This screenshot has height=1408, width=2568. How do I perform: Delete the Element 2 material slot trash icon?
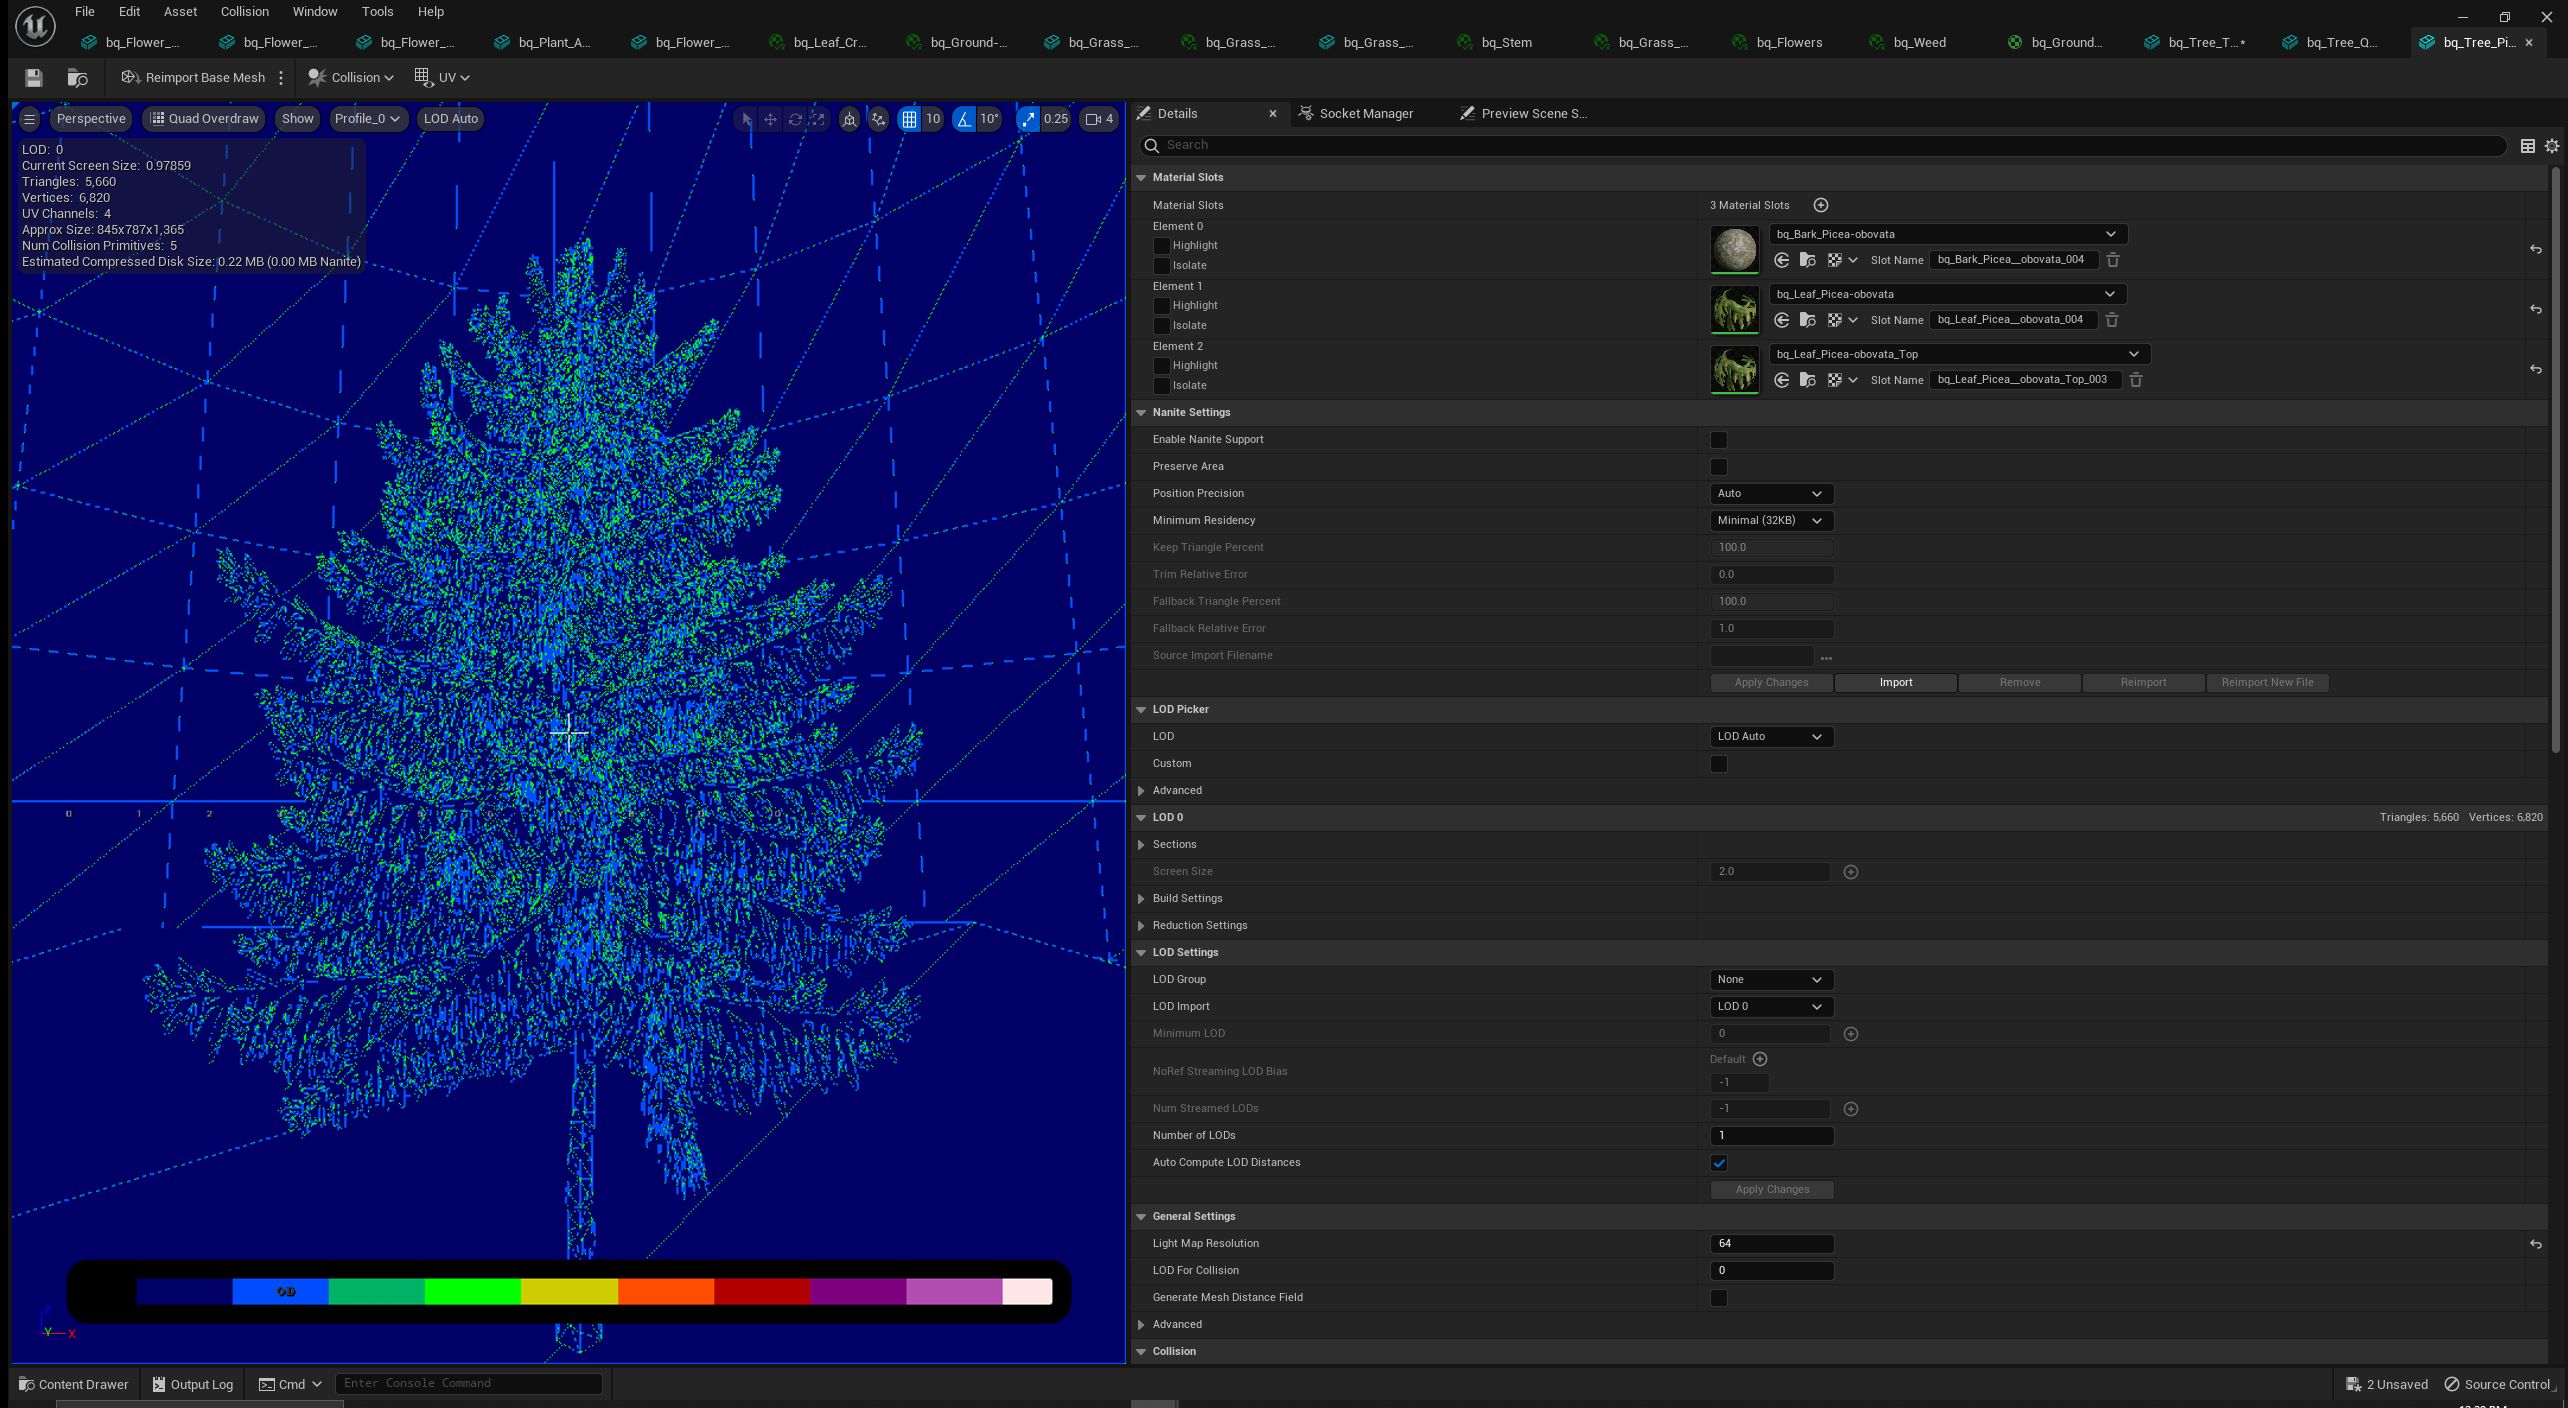(2136, 380)
